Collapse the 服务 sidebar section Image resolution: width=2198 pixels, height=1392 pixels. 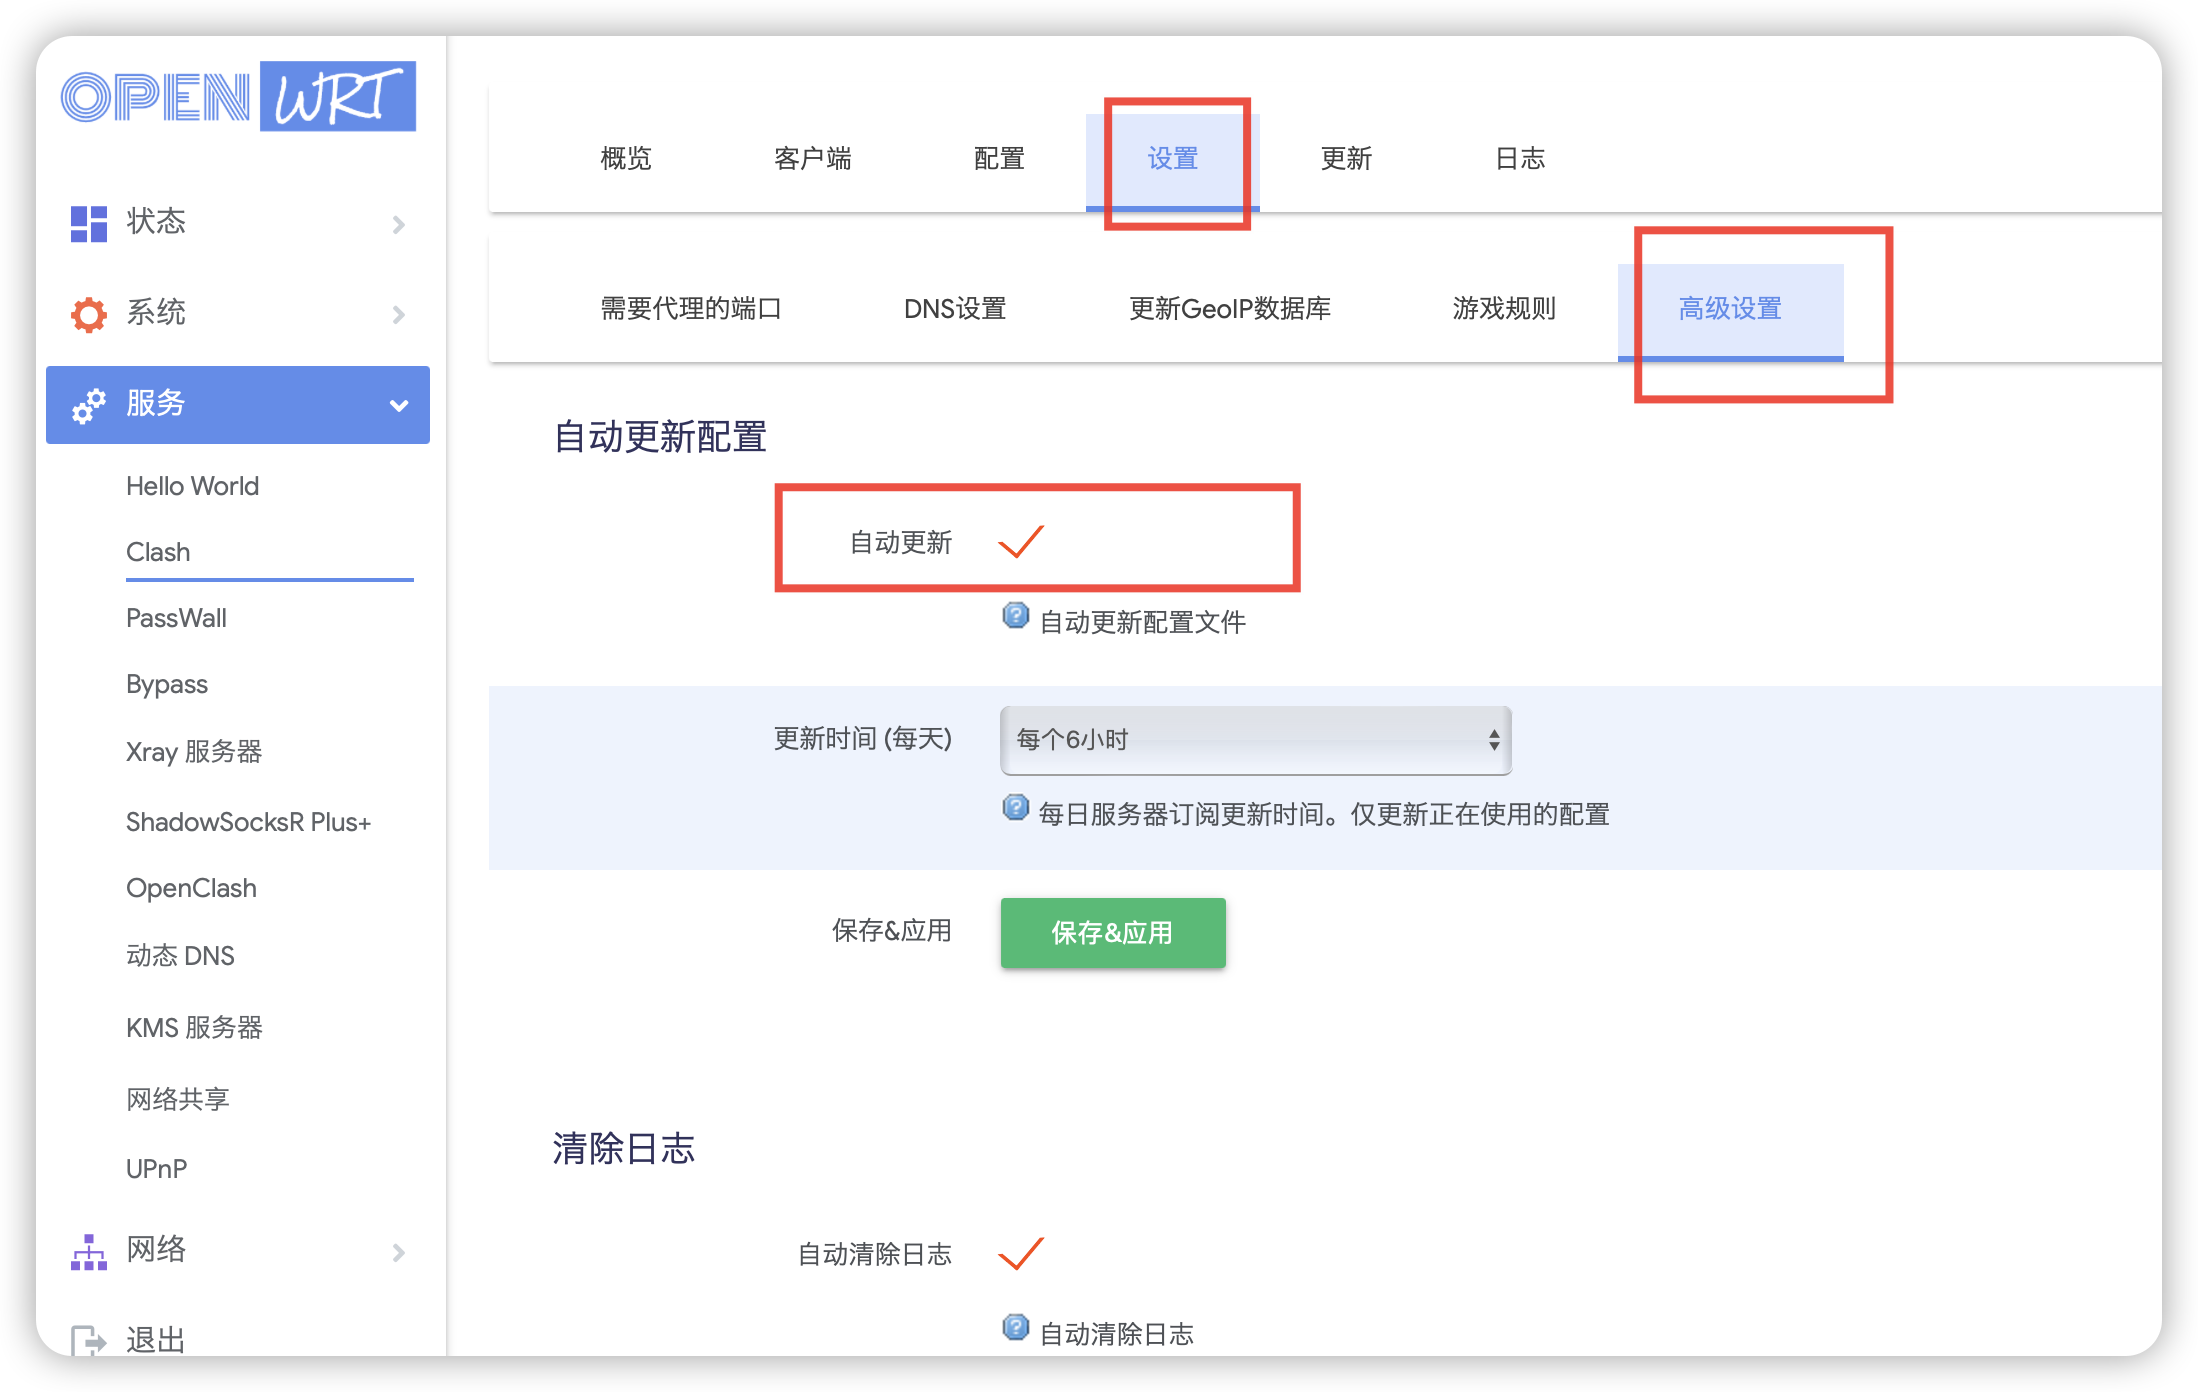pos(399,405)
